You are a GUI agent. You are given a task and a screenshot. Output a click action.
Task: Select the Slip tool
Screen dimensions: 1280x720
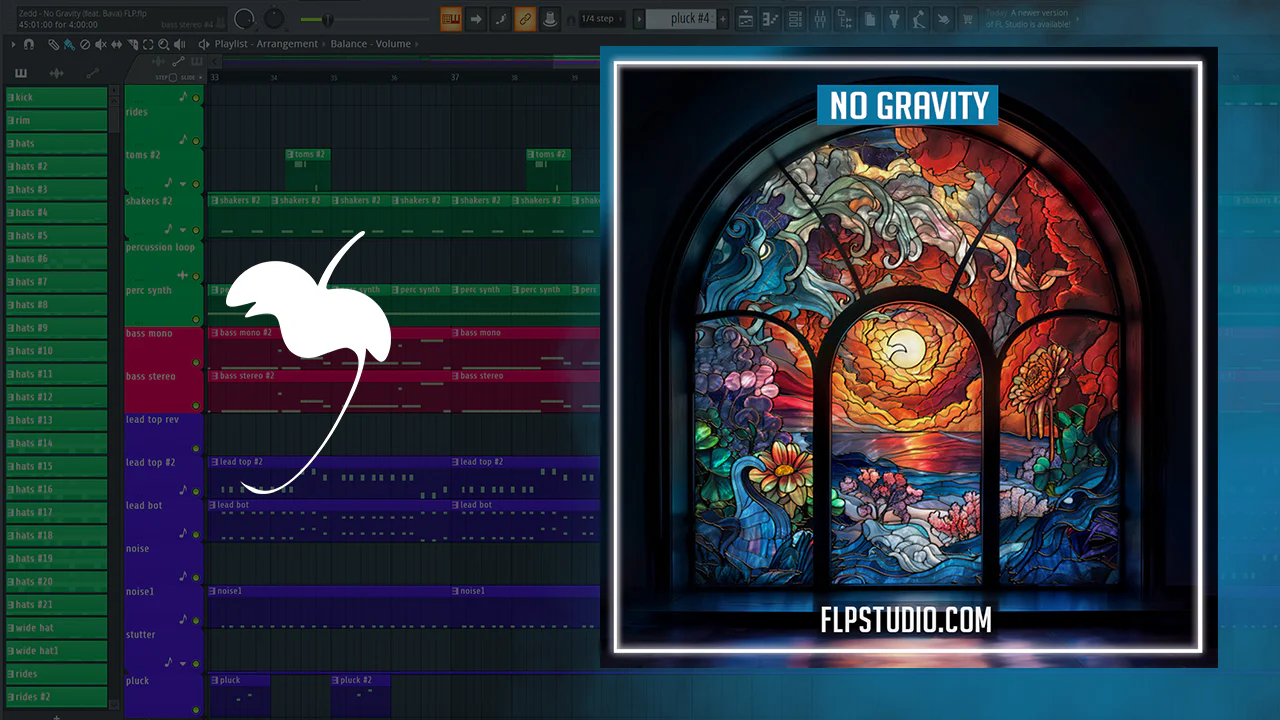pyautogui.click(x=116, y=44)
